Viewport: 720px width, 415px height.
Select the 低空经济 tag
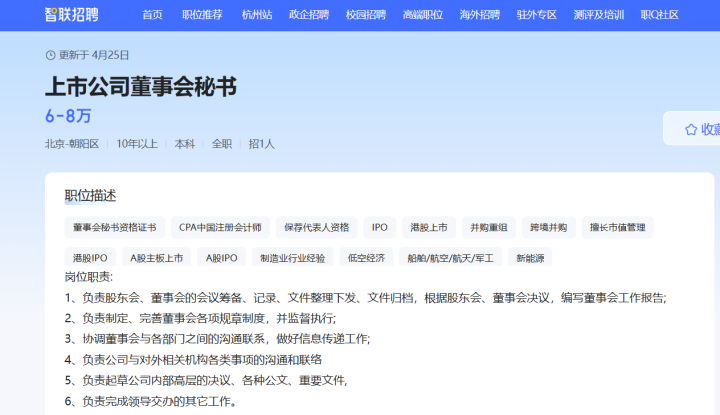pos(366,257)
